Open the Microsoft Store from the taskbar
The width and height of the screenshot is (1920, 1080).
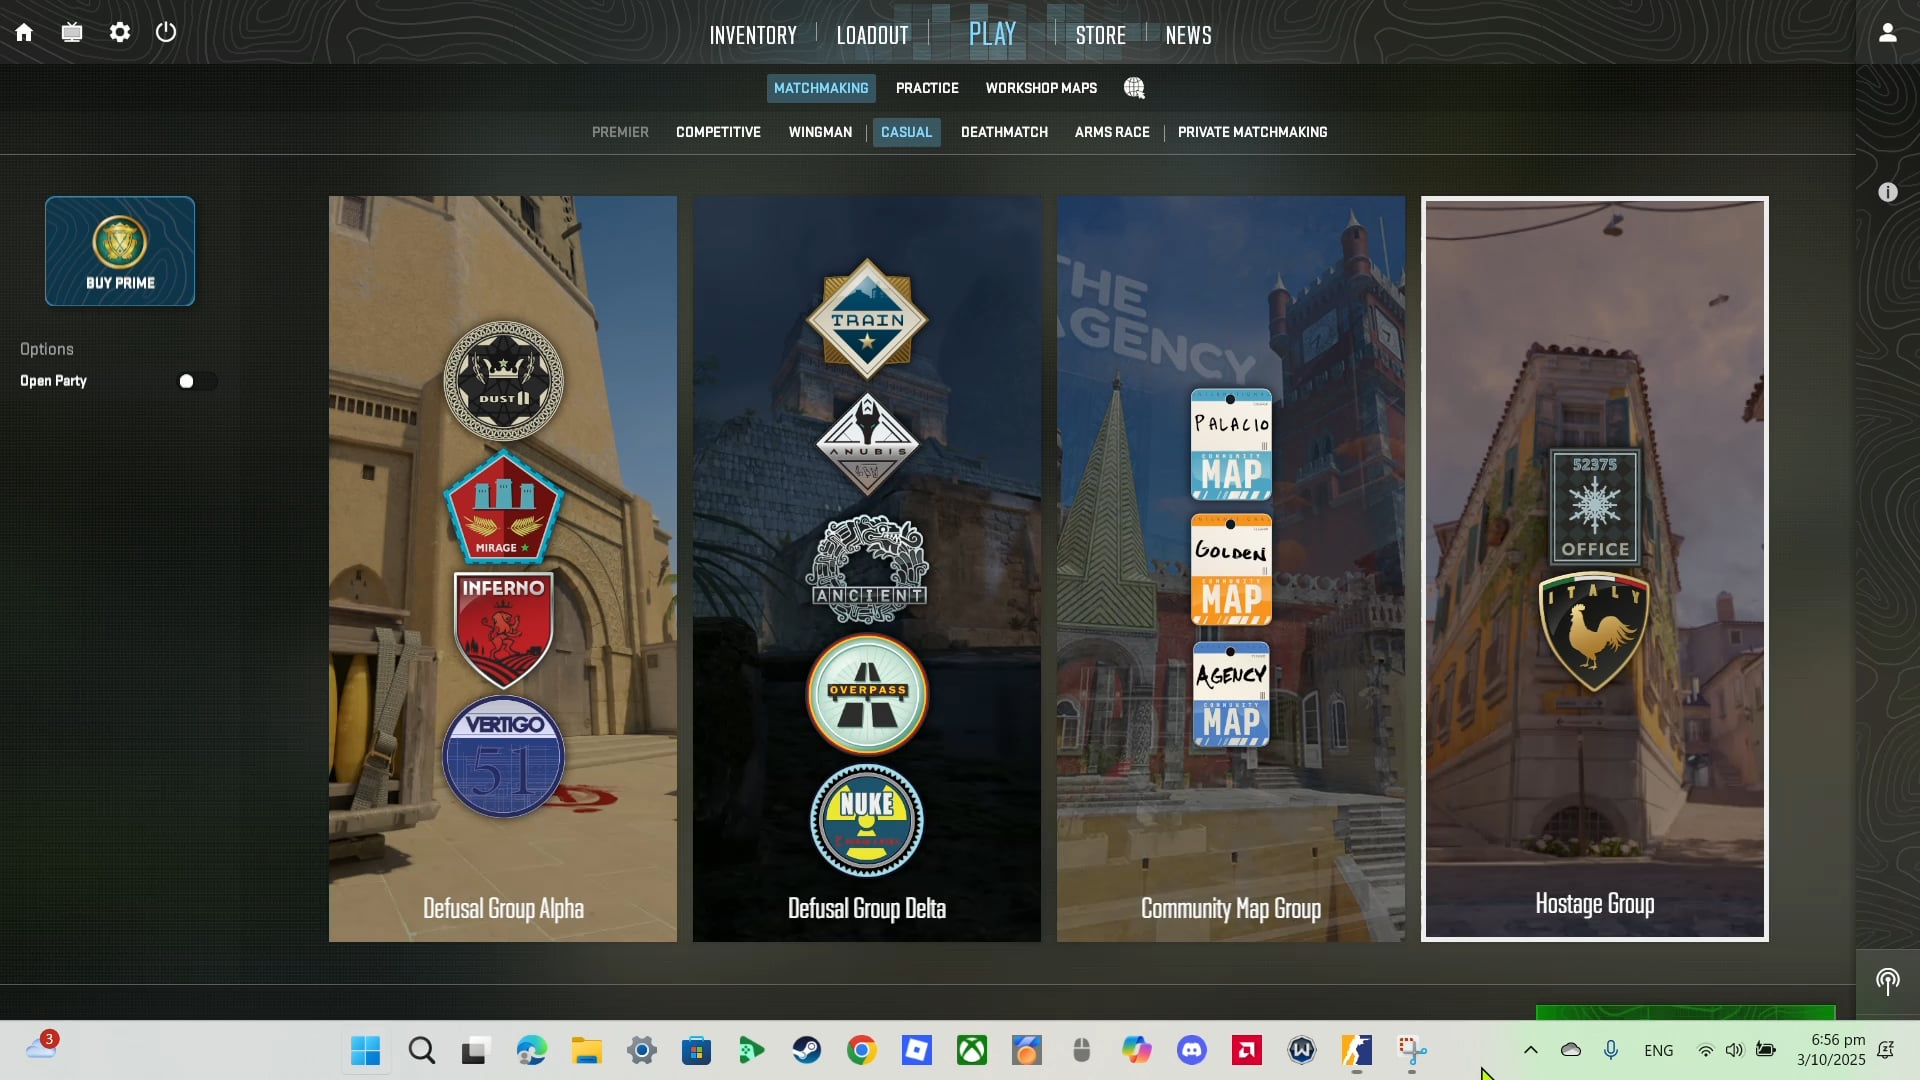tap(697, 1050)
